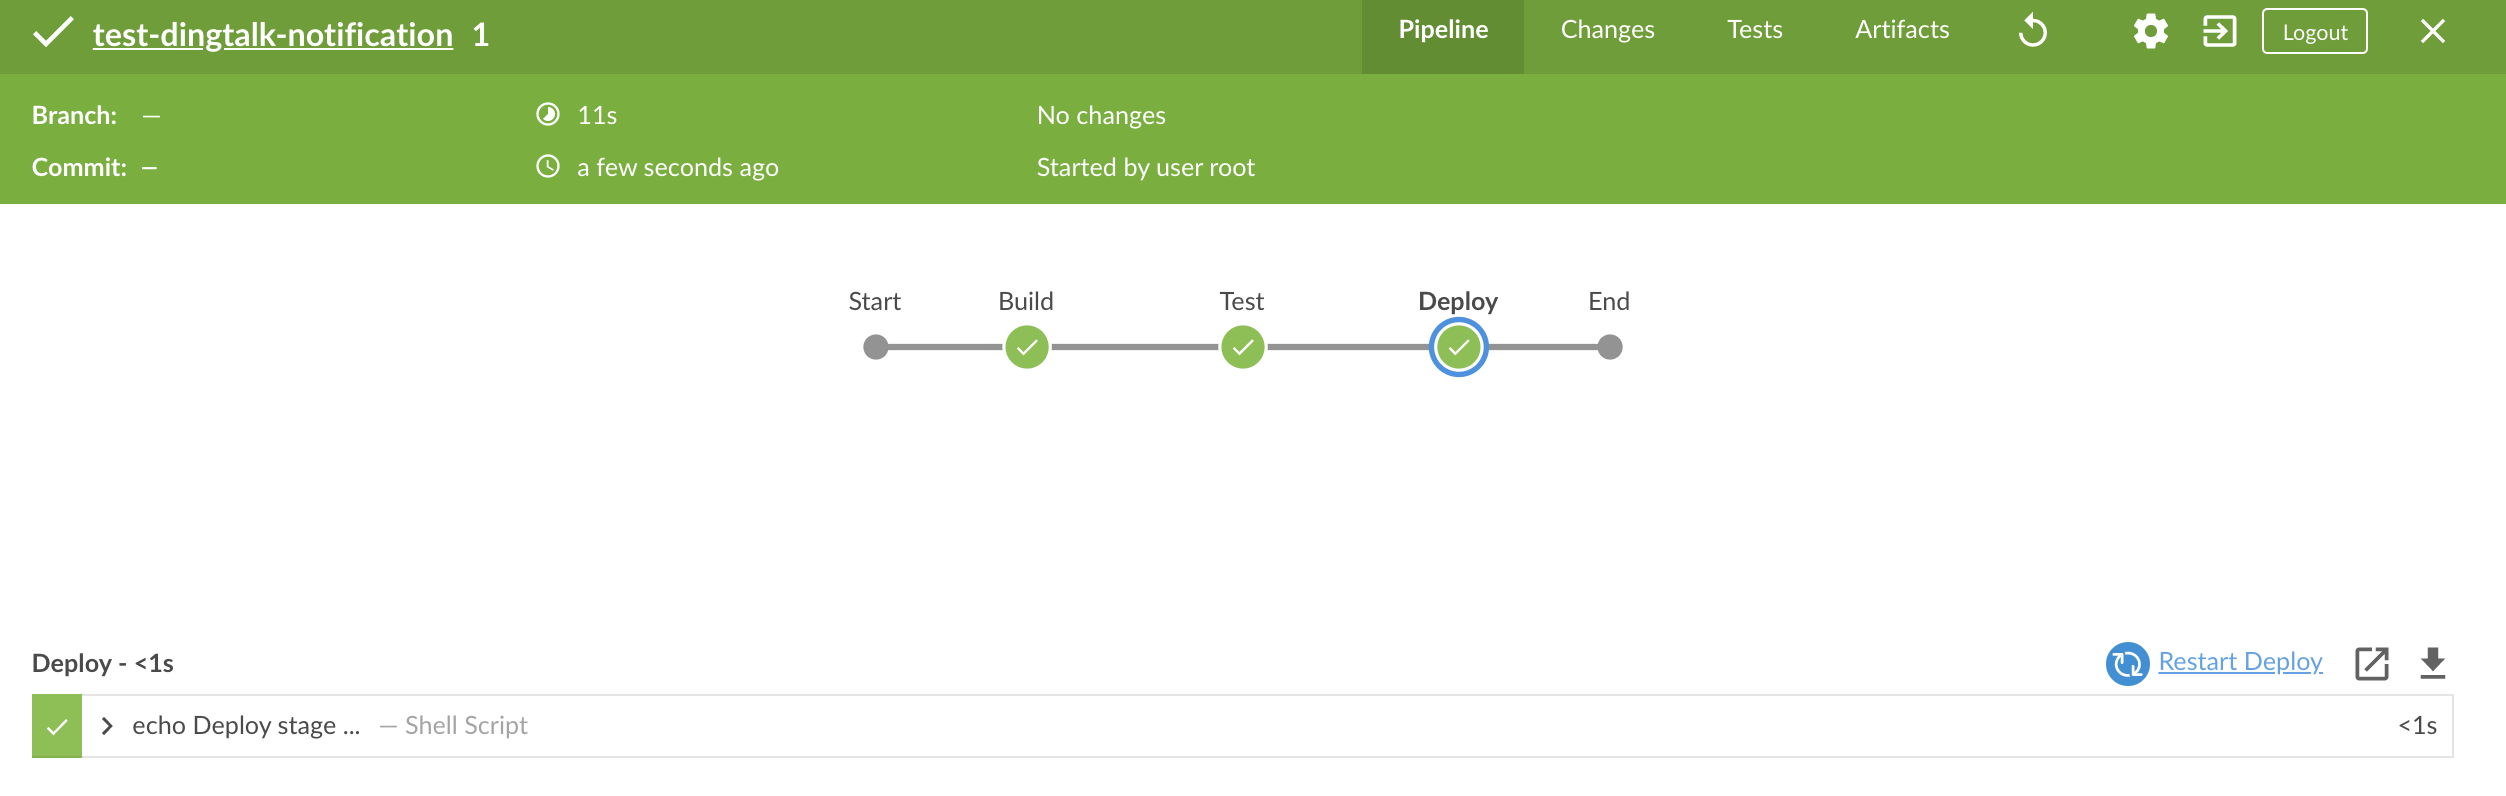Select the Deploy stage node

click(x=1458, y=348)
